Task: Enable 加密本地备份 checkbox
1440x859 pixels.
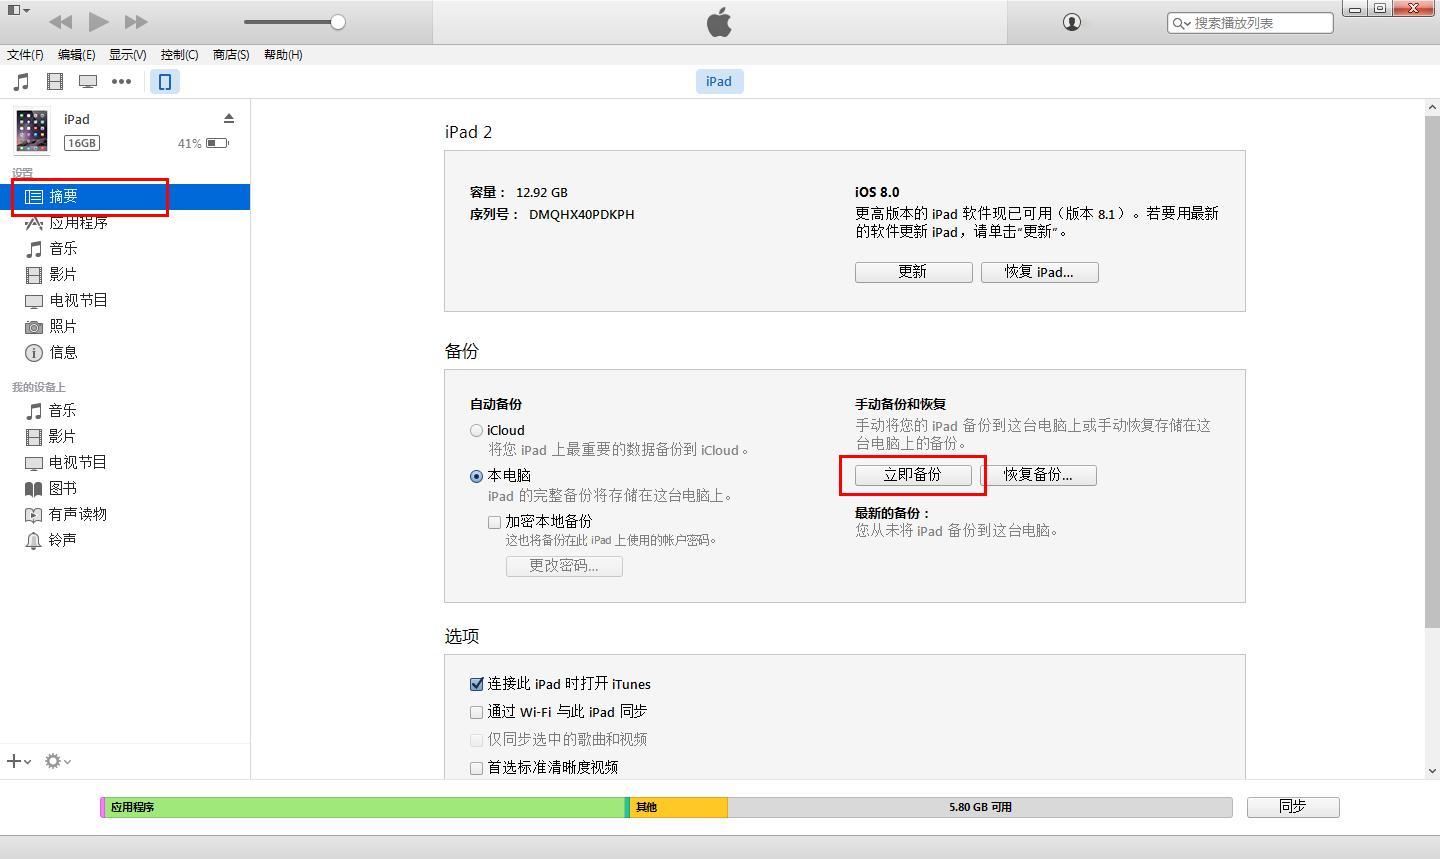Action: 494,521
